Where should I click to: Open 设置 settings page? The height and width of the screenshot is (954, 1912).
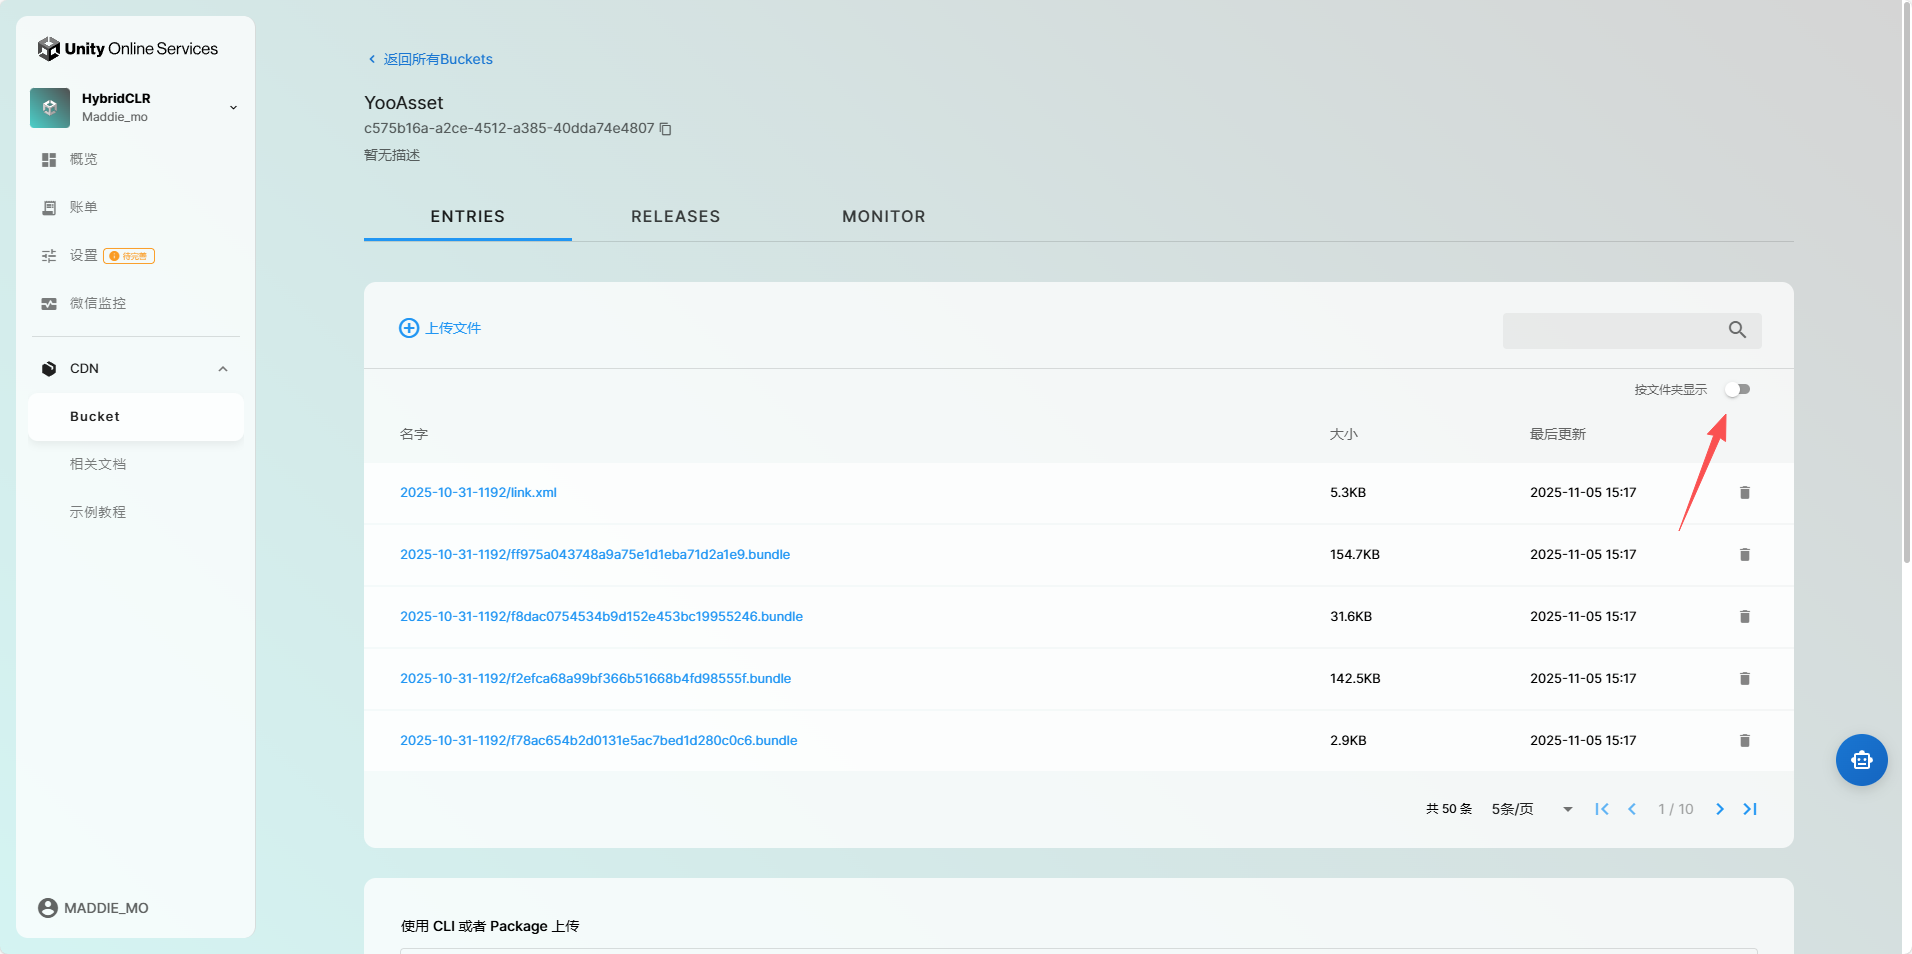[x=84, y=255]
